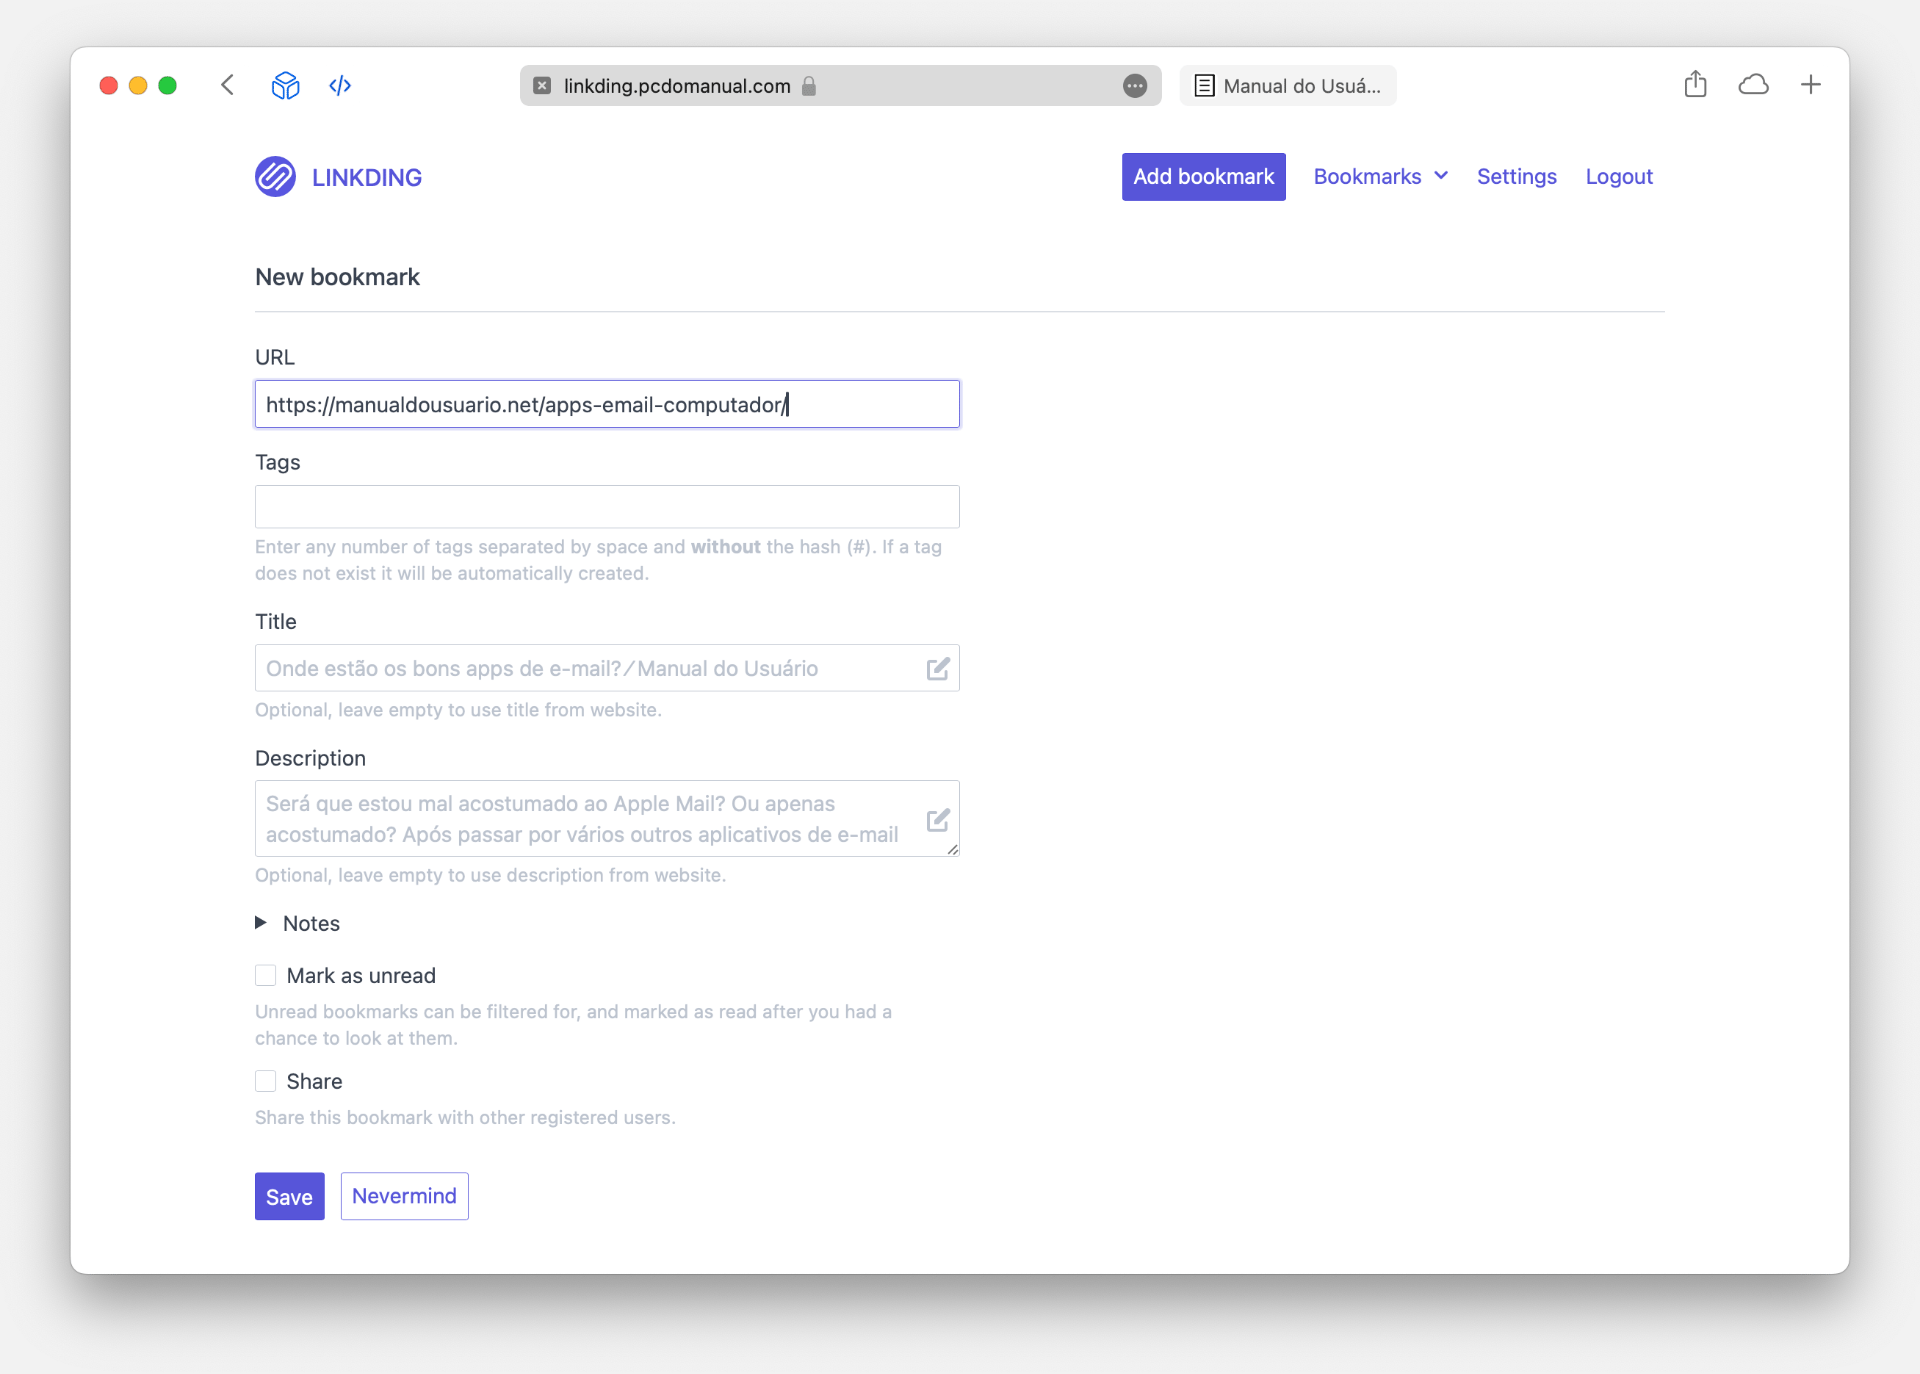Open the share icon in browser toolbar

1695,85
